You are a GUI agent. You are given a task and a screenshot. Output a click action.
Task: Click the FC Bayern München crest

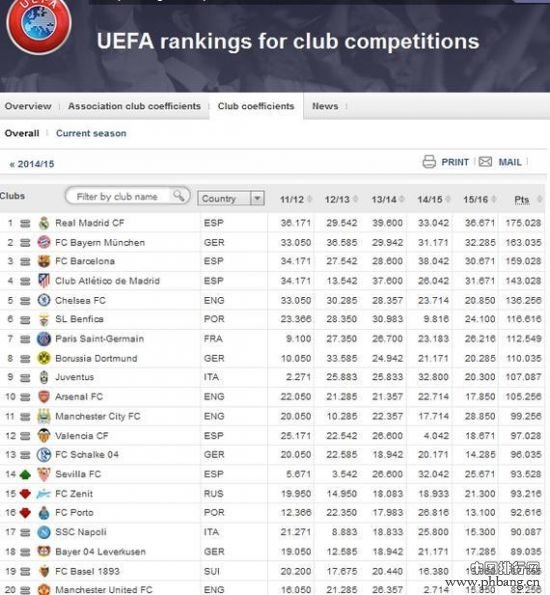(x=44, y=242)
